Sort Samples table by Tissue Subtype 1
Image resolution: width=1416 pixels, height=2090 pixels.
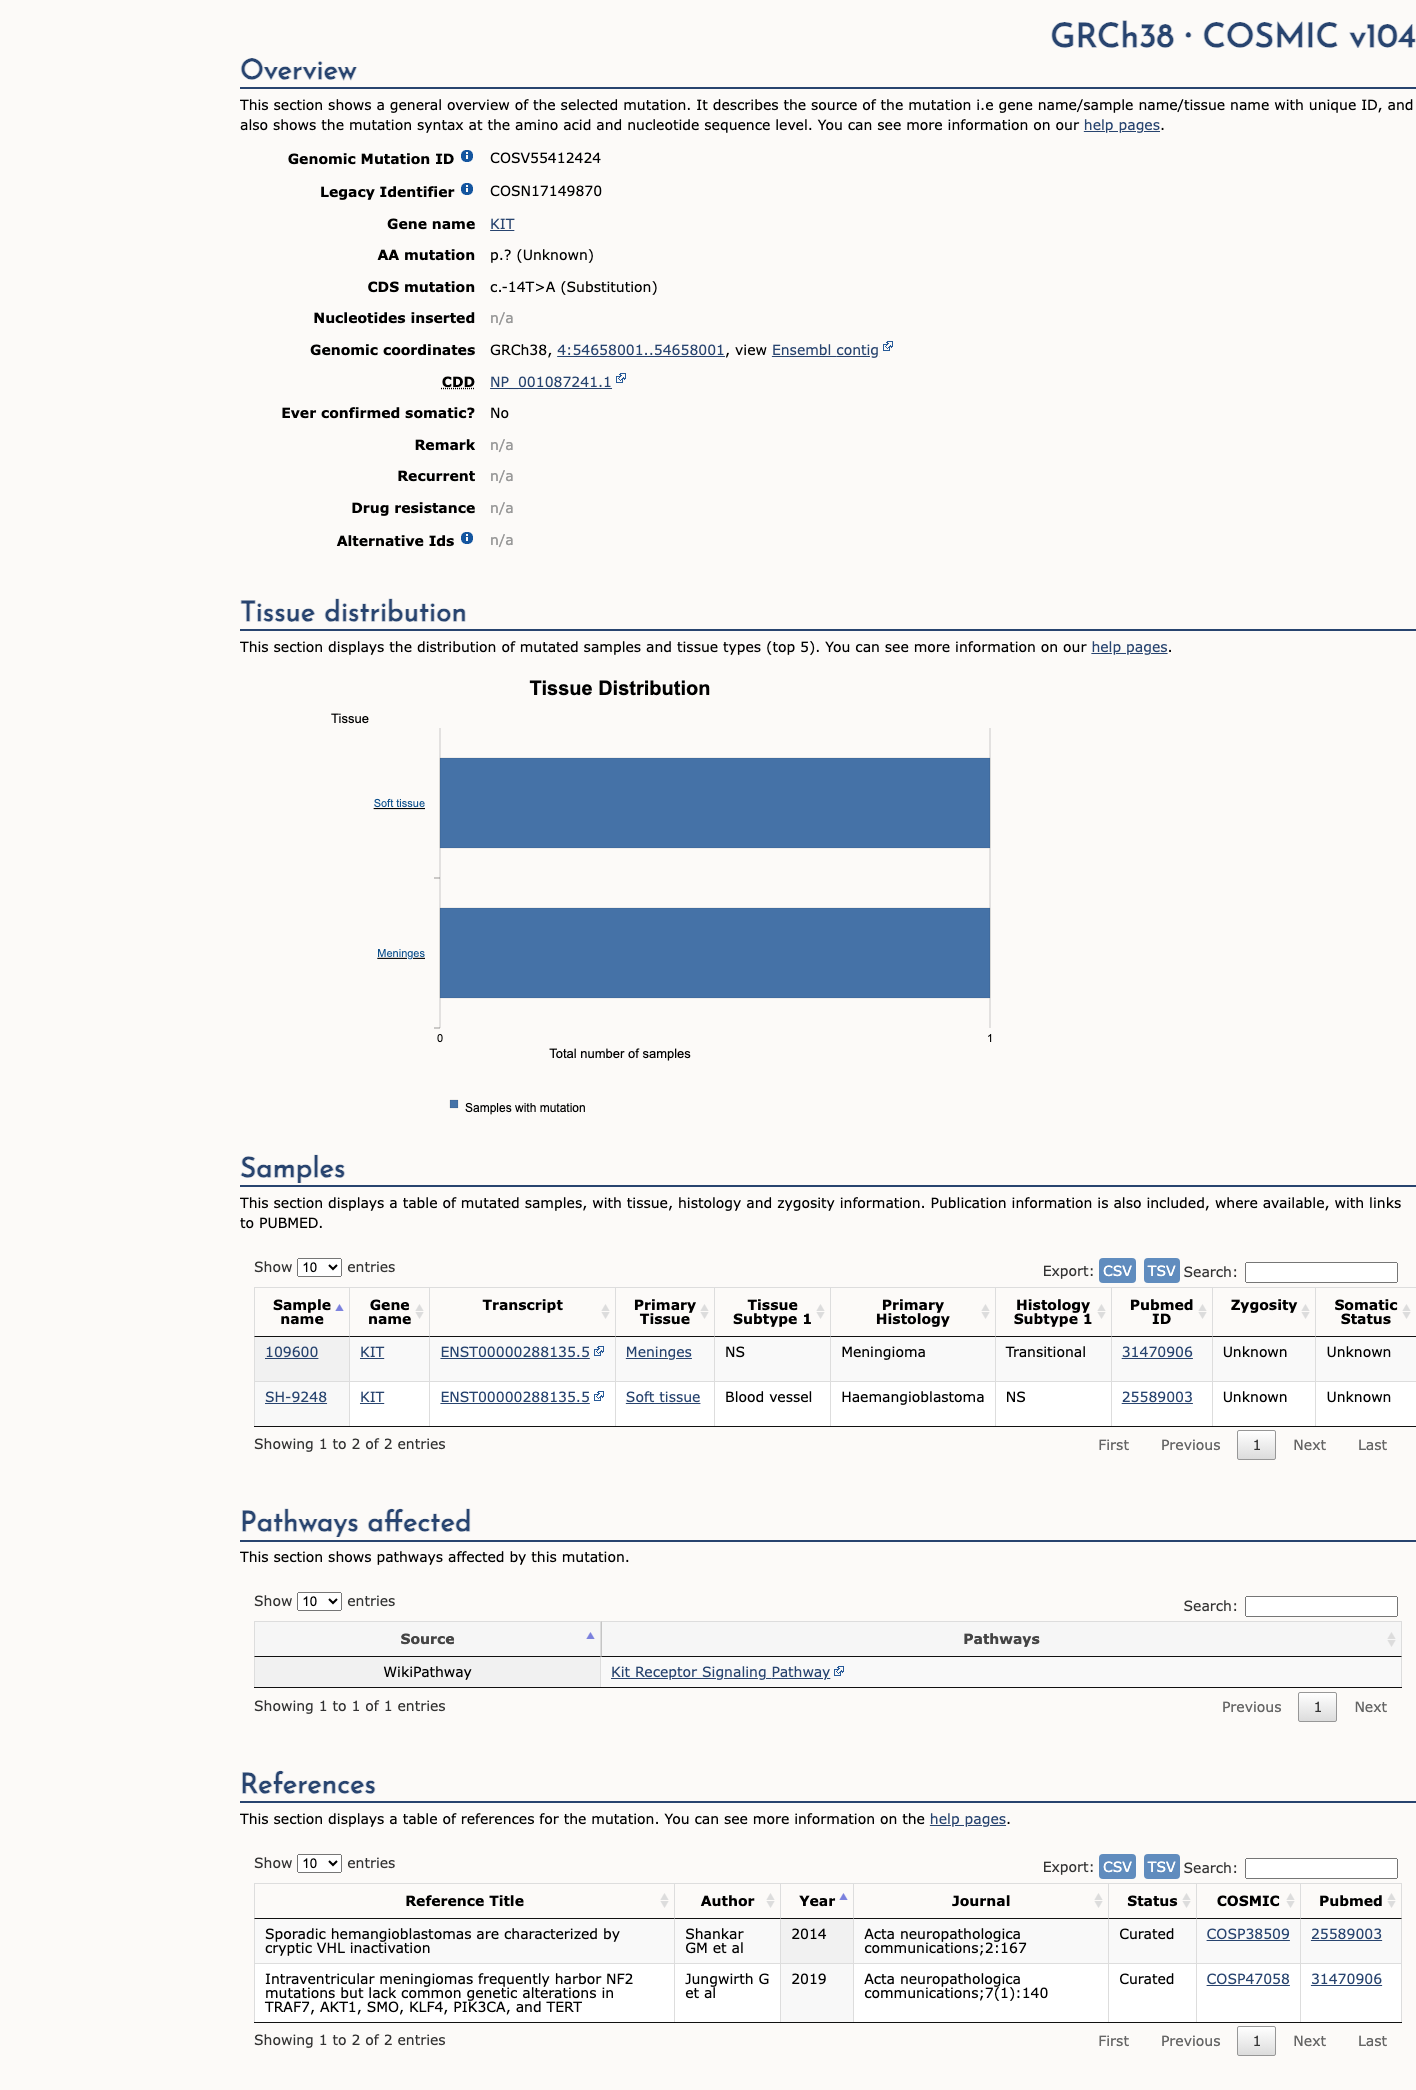point(772,1312)
